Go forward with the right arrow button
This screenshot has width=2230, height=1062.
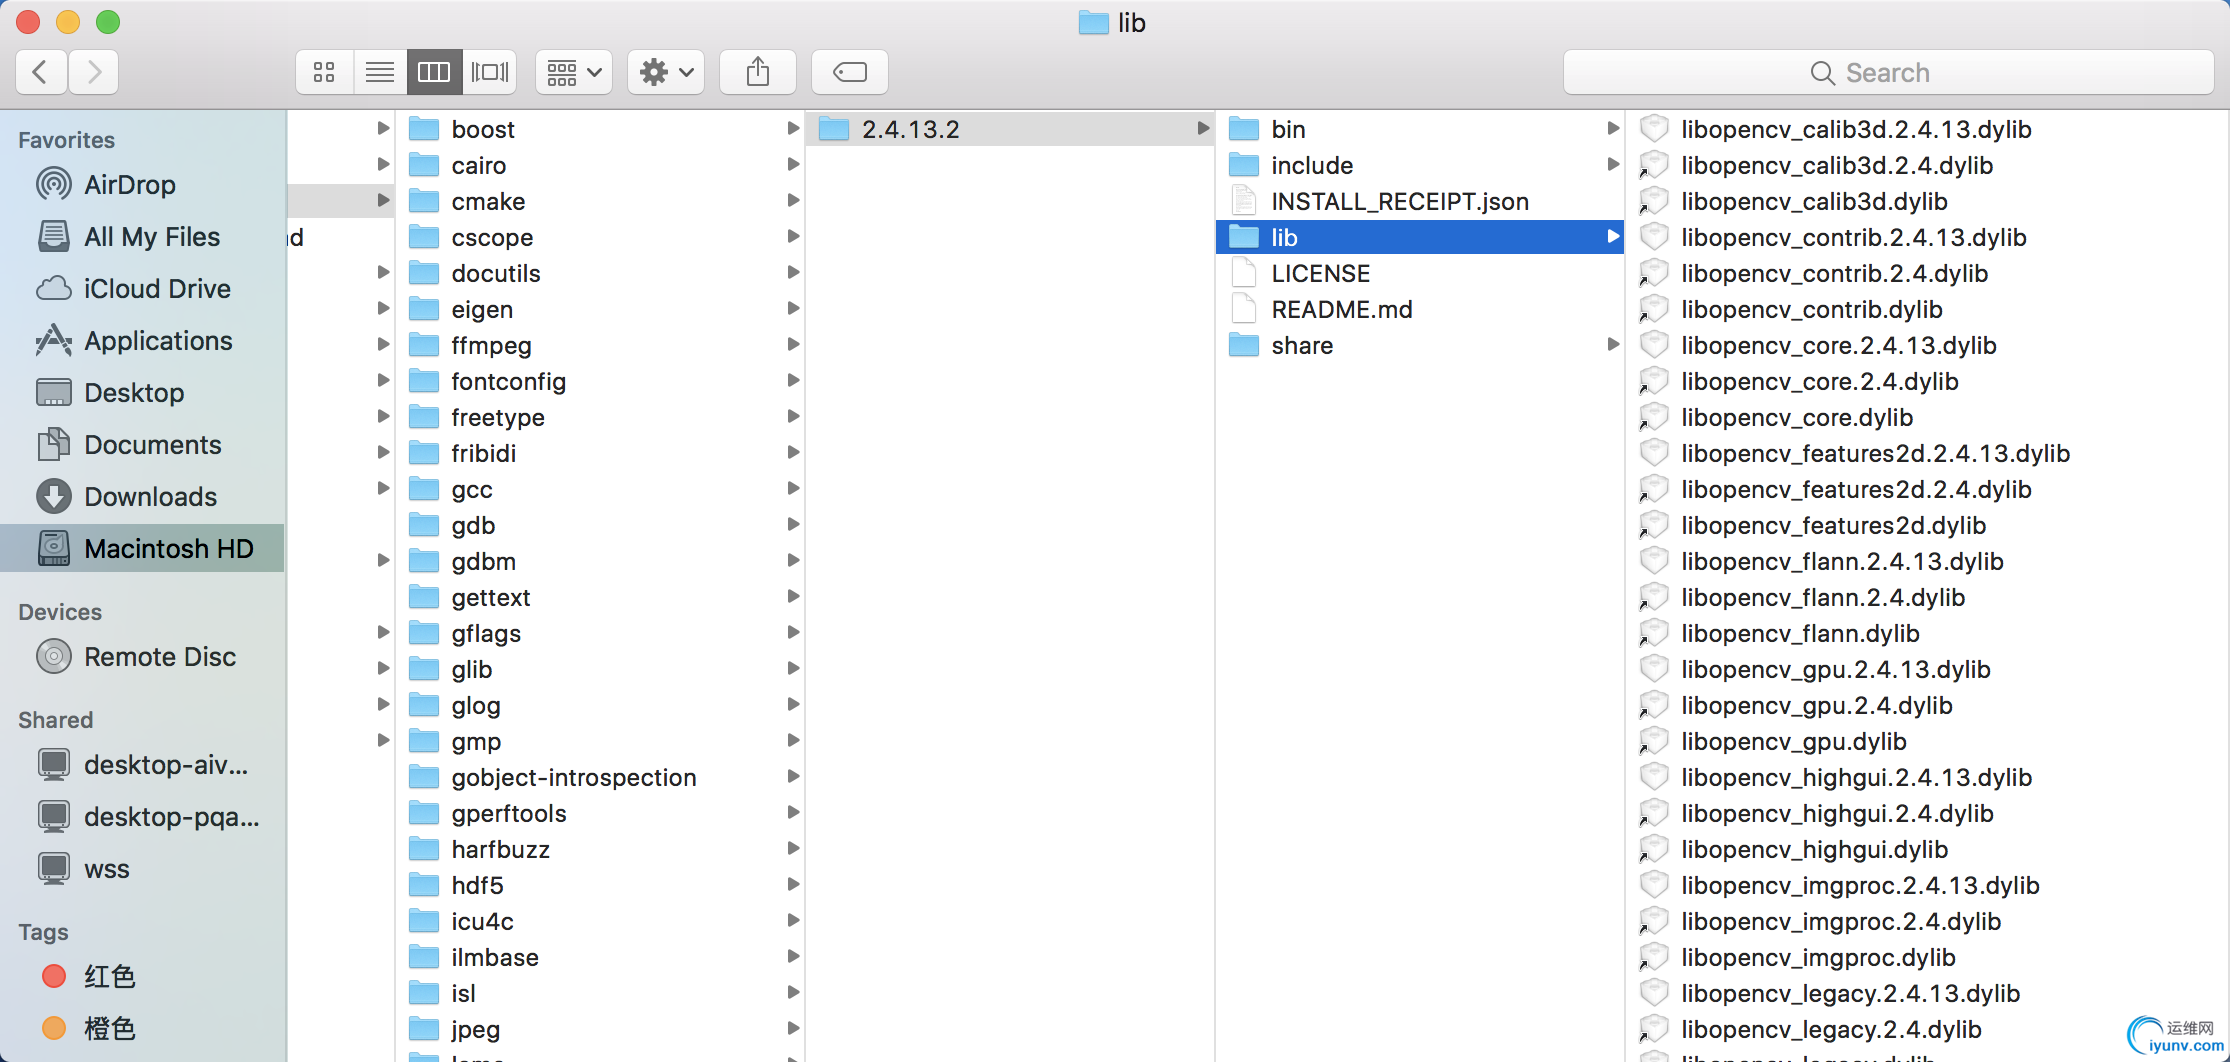point(94,72)
